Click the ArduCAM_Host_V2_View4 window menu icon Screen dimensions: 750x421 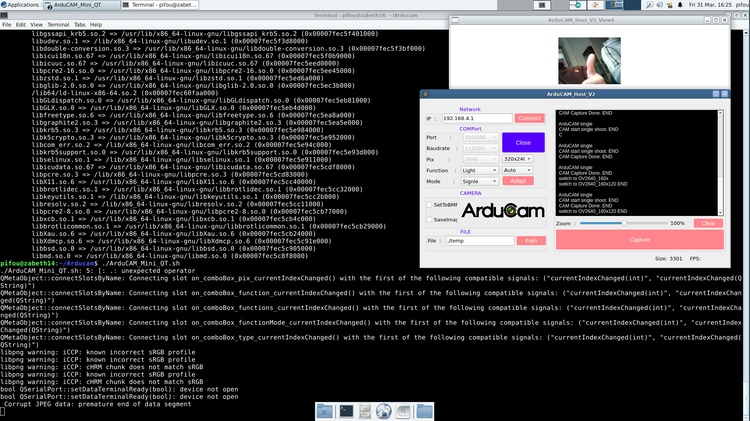point(455,20)
